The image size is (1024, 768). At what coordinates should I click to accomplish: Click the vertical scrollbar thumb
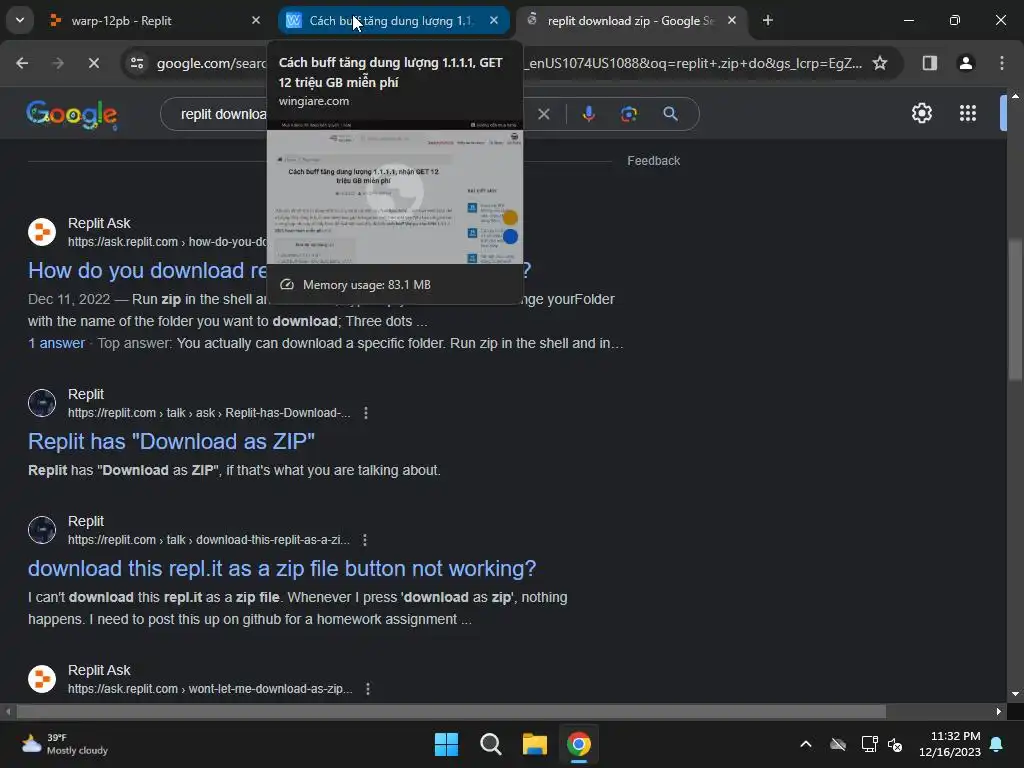[x=1014, y=310]
